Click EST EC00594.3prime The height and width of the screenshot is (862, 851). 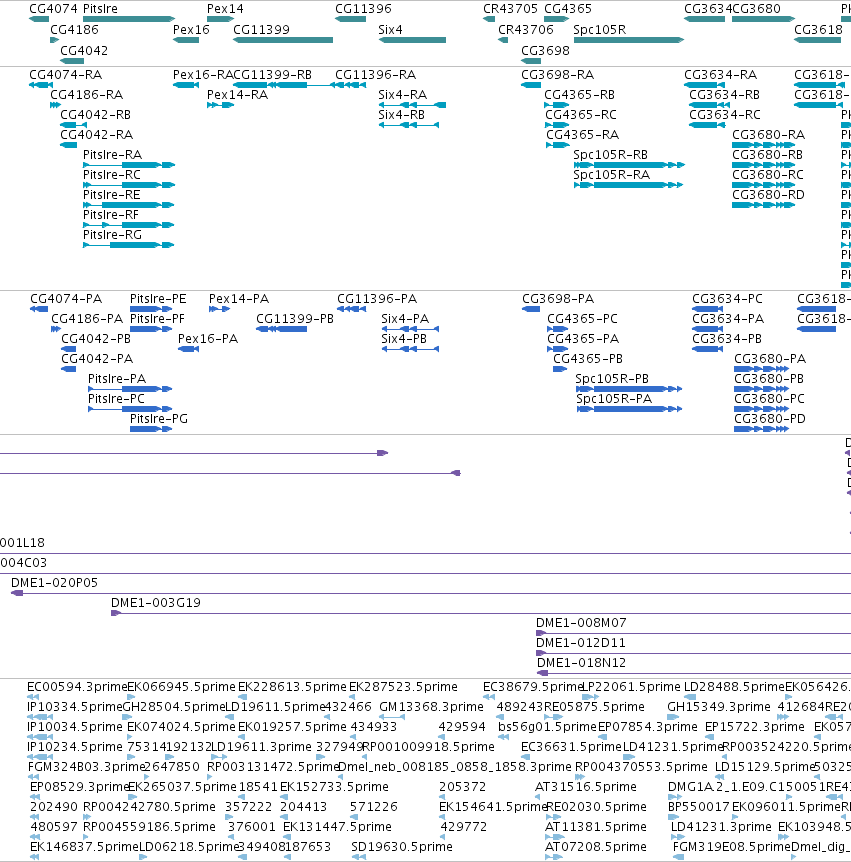[33, 697]
